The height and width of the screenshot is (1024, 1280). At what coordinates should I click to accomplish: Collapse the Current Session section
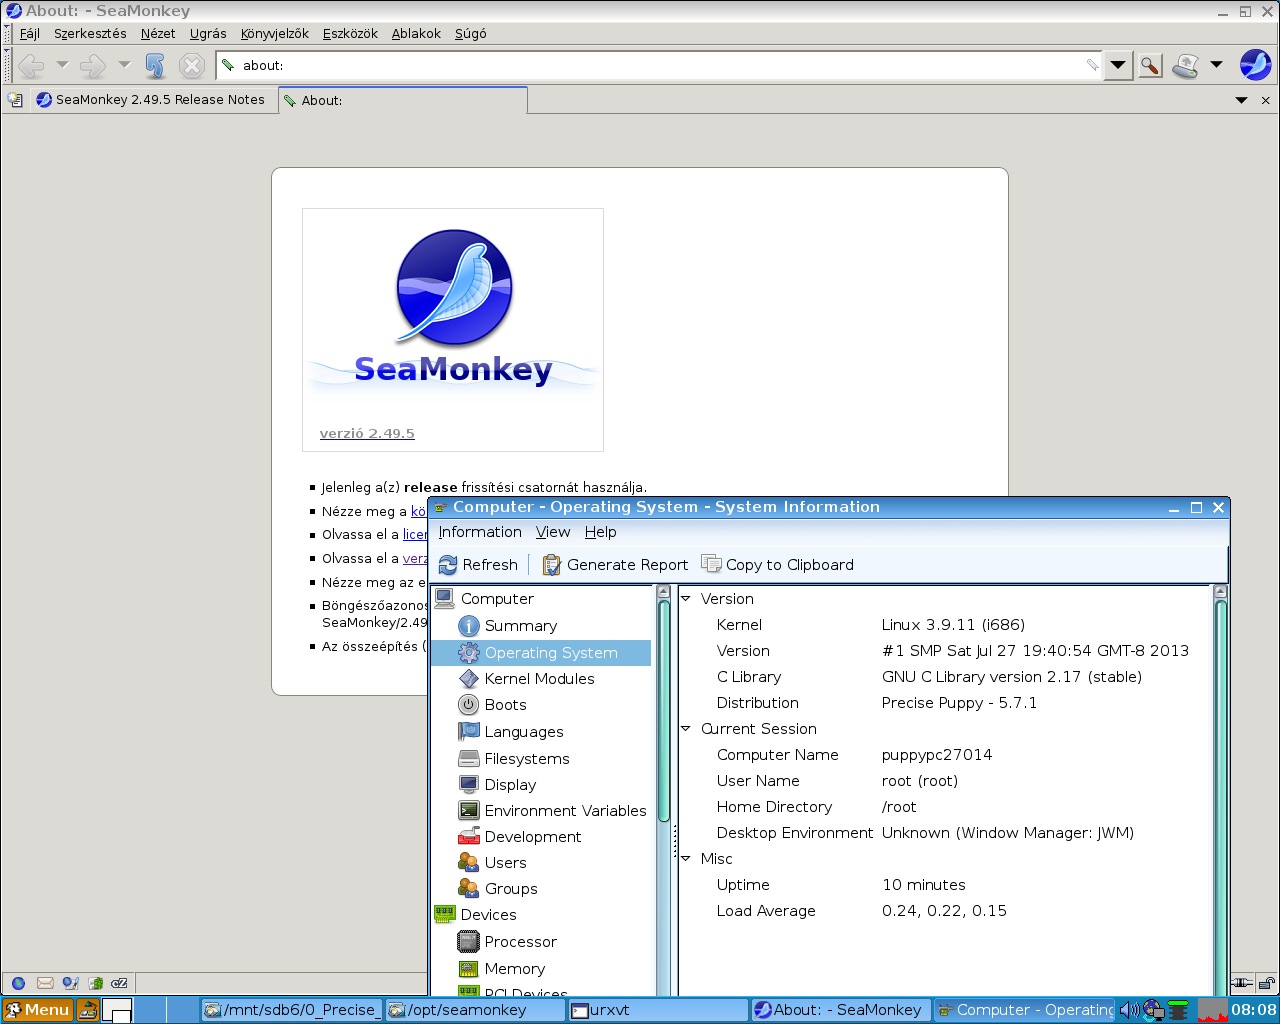686,728
